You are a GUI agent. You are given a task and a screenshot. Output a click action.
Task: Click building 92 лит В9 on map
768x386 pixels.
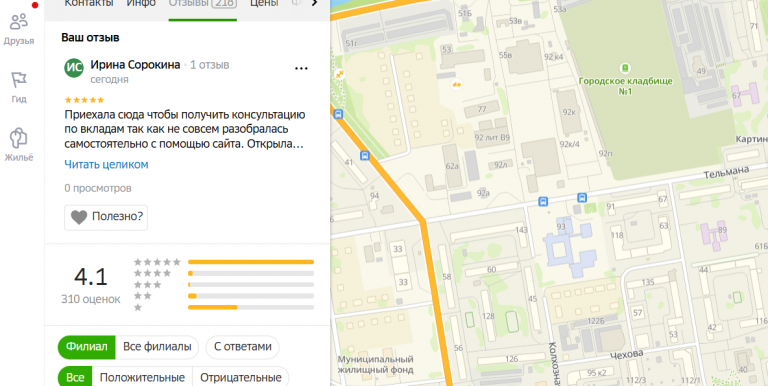click(492, 137)
